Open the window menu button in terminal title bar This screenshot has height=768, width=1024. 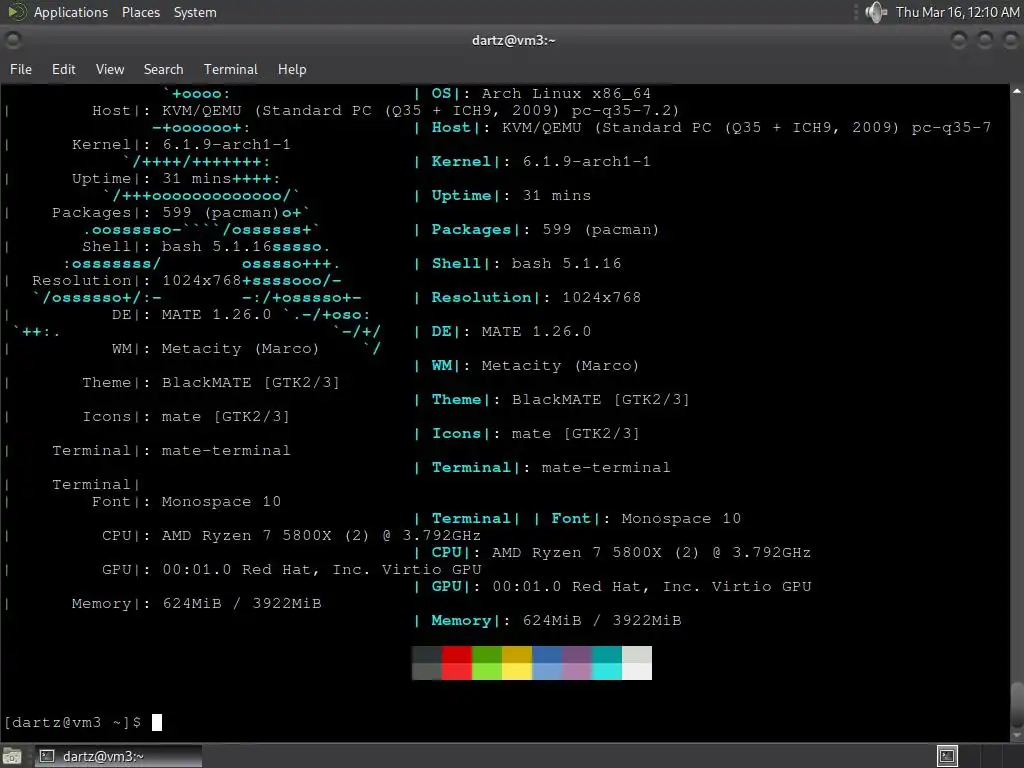pos(12,40)
